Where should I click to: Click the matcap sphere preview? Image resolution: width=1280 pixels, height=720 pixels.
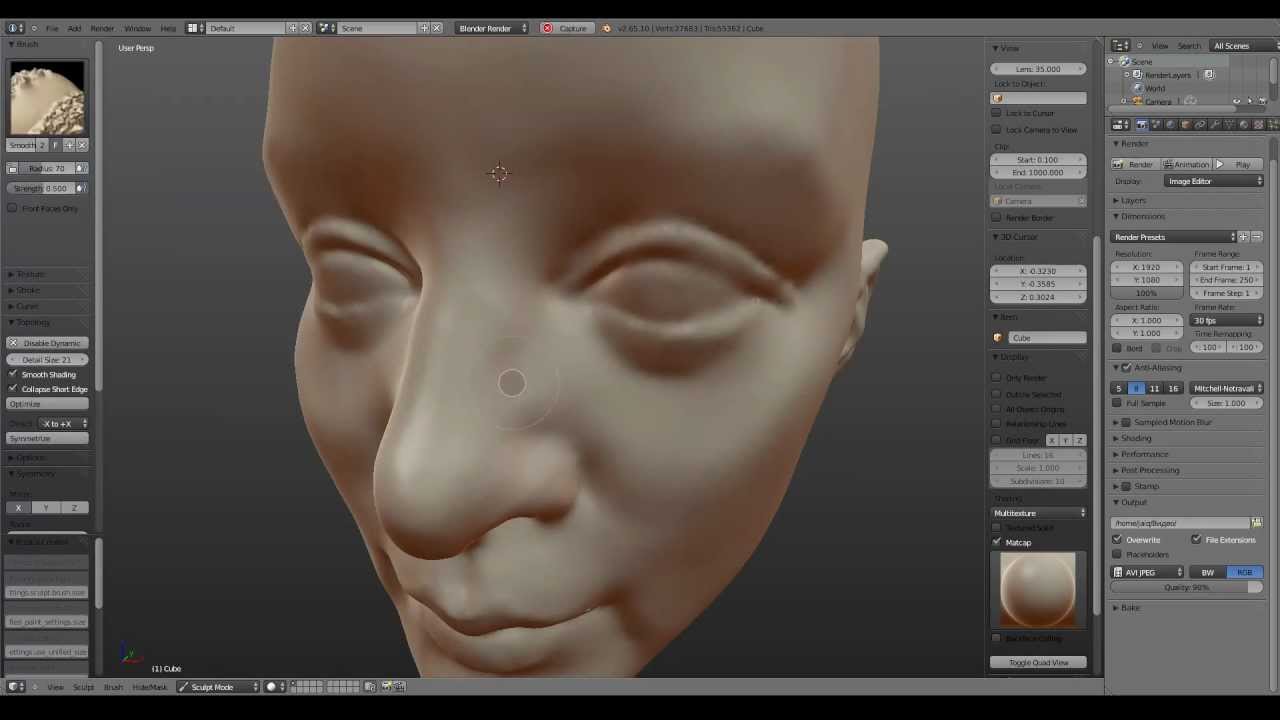pos(1038,589)
